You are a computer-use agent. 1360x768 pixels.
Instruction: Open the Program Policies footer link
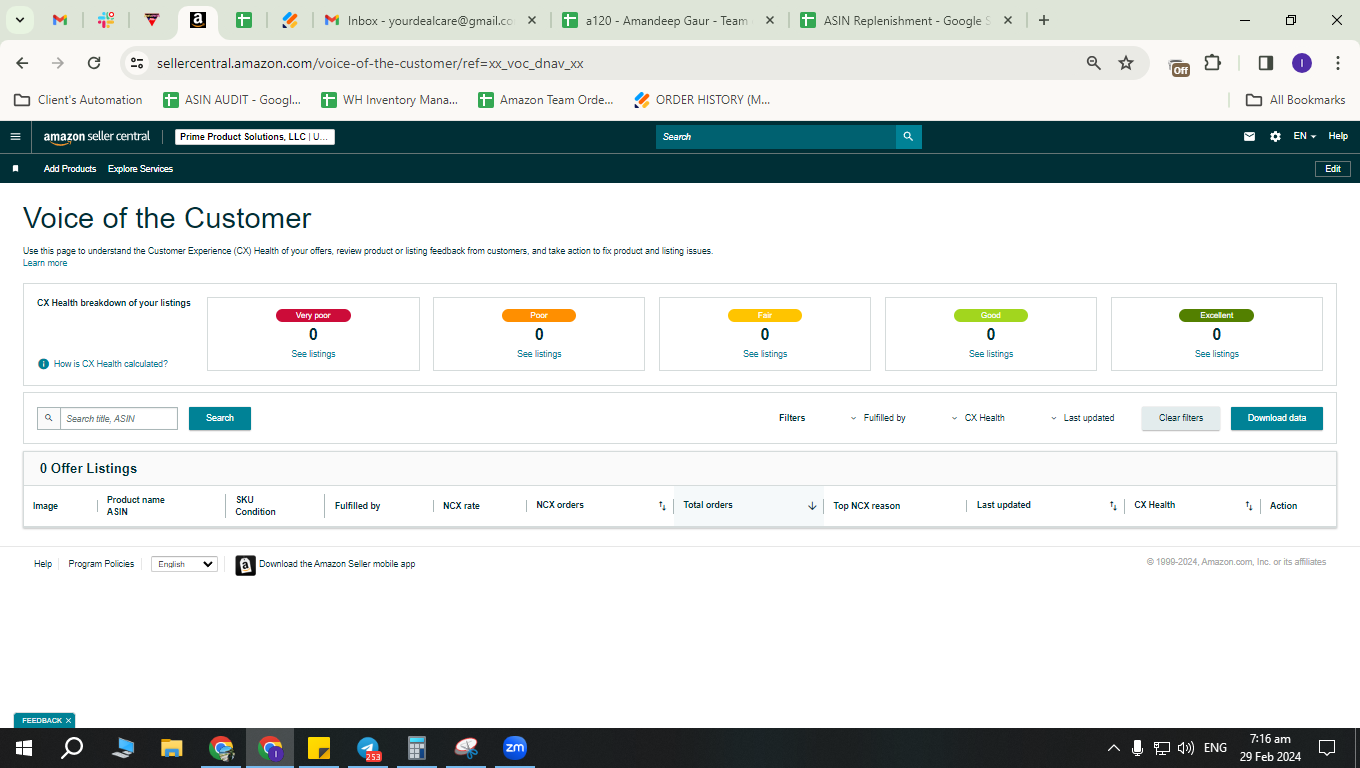pyautogui.click(x=101, y=564)
